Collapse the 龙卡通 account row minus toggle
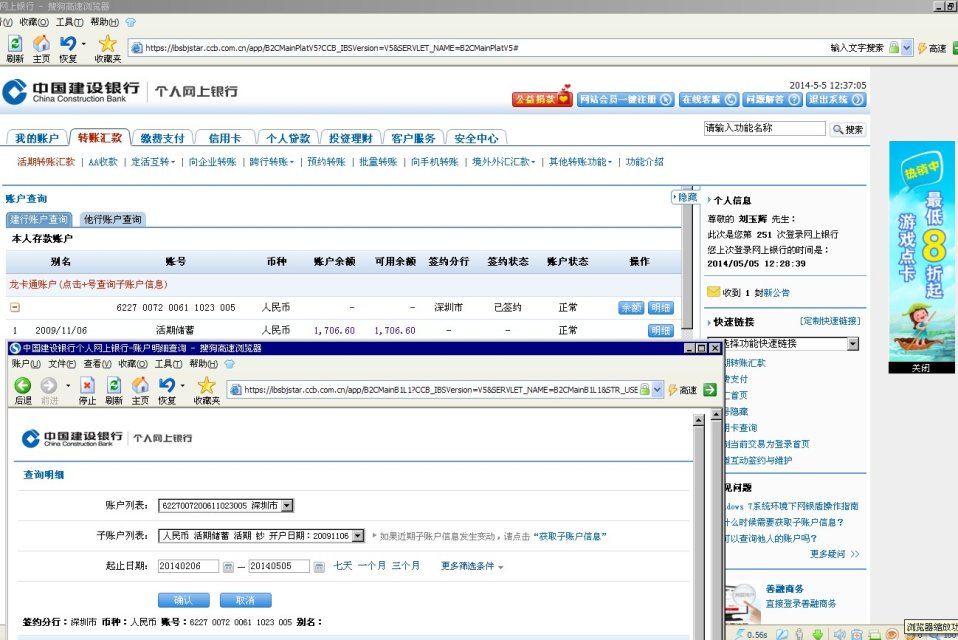958x640 pixels. click(15, 308)
